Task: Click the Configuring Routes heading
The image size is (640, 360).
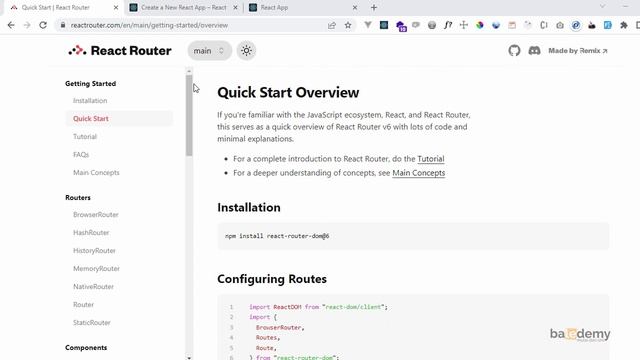Action: coord(272,279)
